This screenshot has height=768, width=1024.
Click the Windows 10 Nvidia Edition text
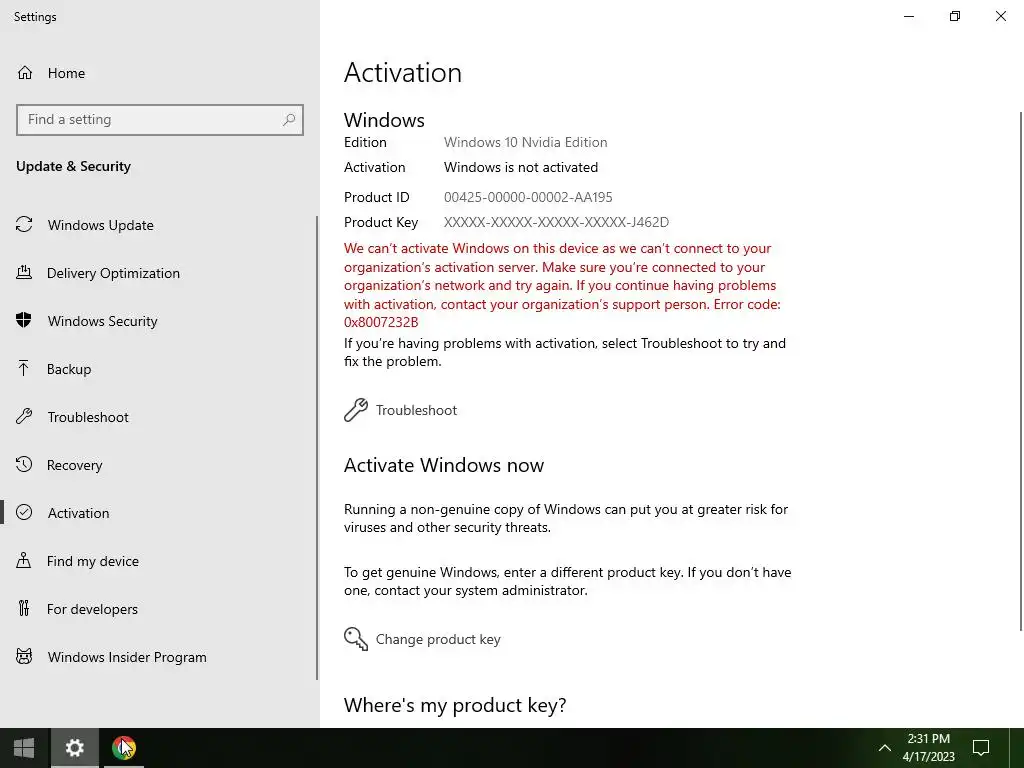pyautogui.click(x=526, y=142)
